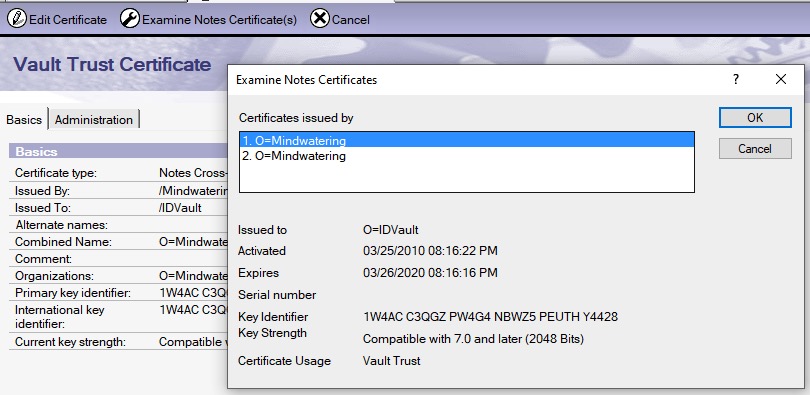Click the dialog's Cancel button
The width and height of the screenshot is (810, 395).
click(x=755, y=149)
